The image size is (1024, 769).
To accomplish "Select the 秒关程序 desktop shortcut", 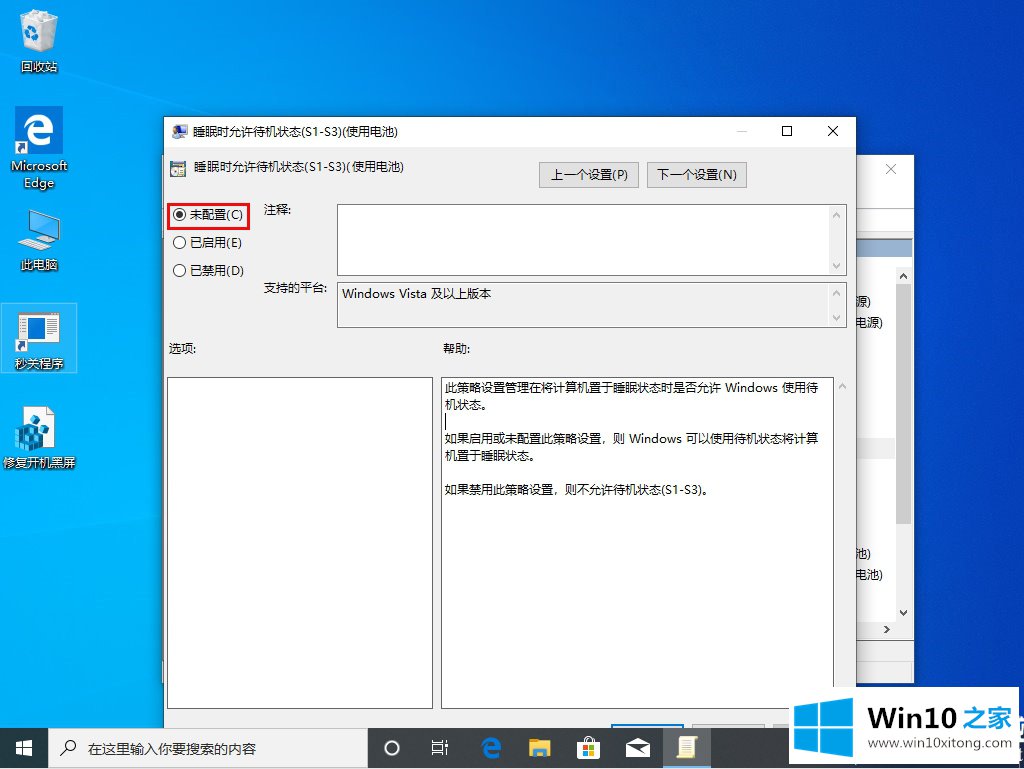I will point(39,339).
